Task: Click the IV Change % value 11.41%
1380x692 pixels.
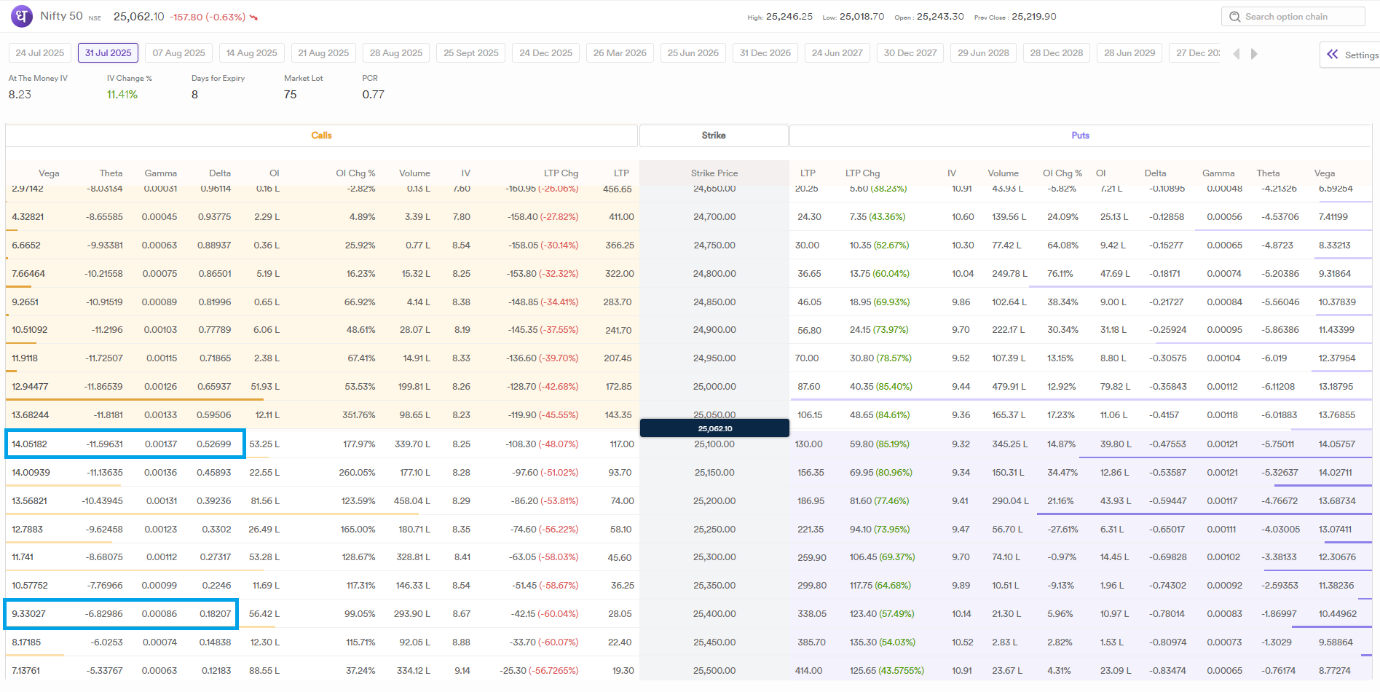Action: (122, 94)
